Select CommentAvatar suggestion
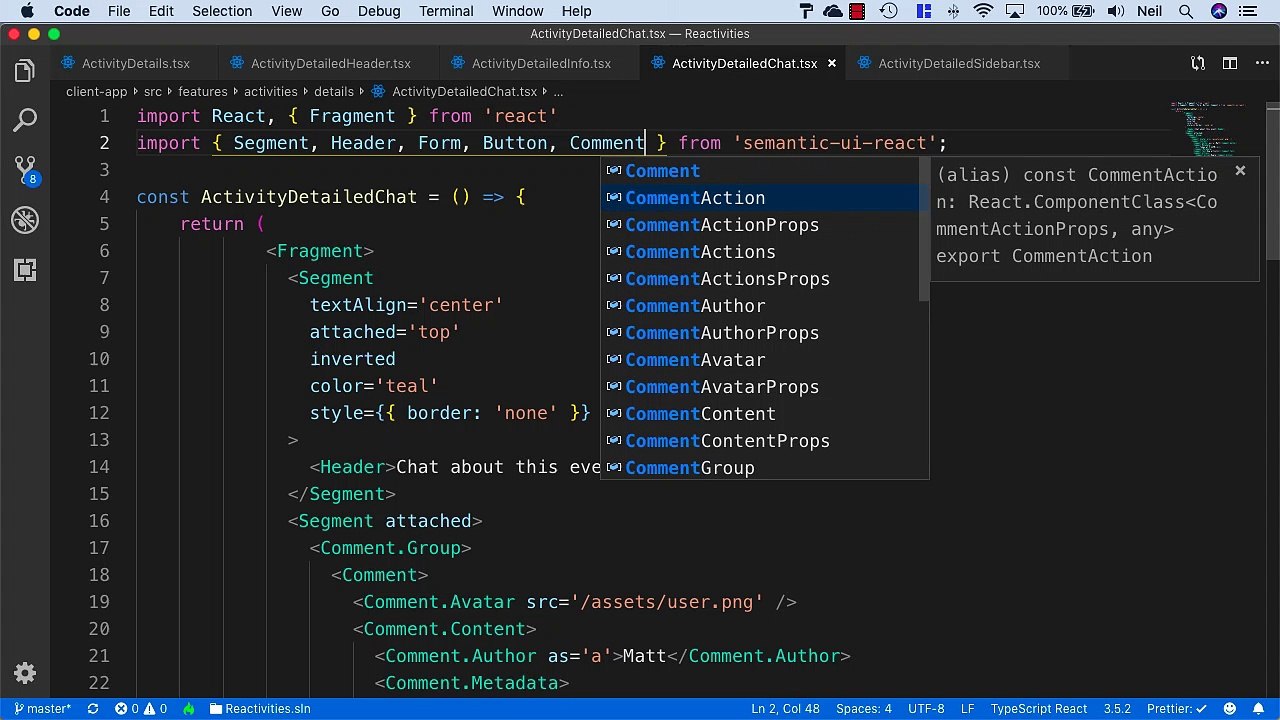The height and width of the screenshot is (720, 1280). coord(760,360)
